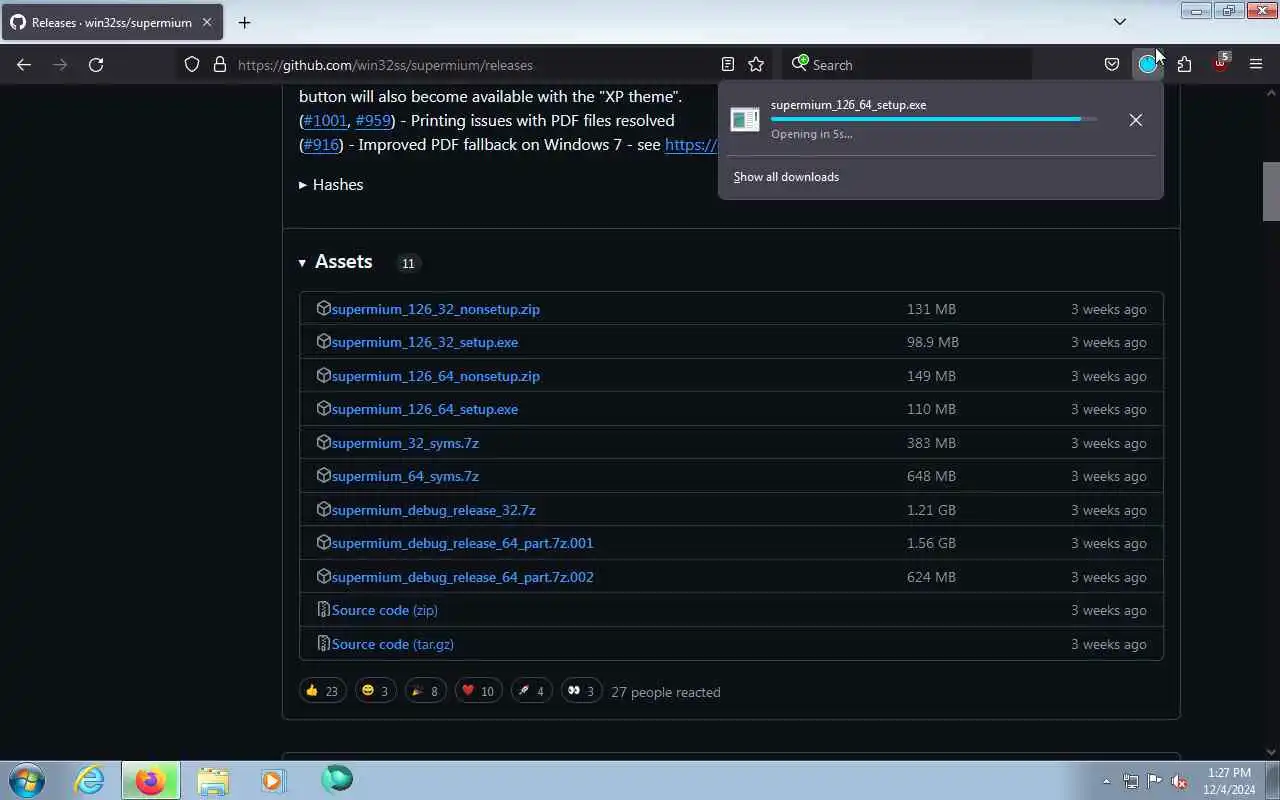The image size is (1280, 800).
Task: Download Source code (zip)
Action: point(384,610)
